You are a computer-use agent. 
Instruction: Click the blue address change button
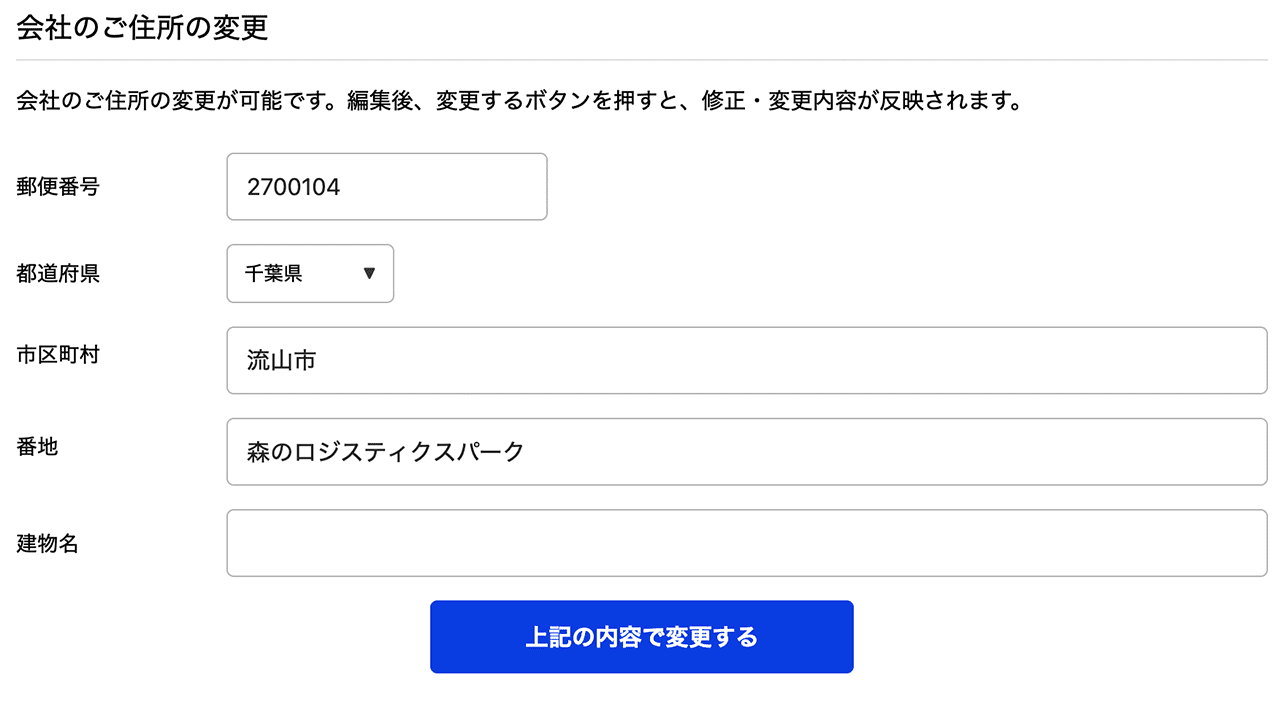pos(641,636)
